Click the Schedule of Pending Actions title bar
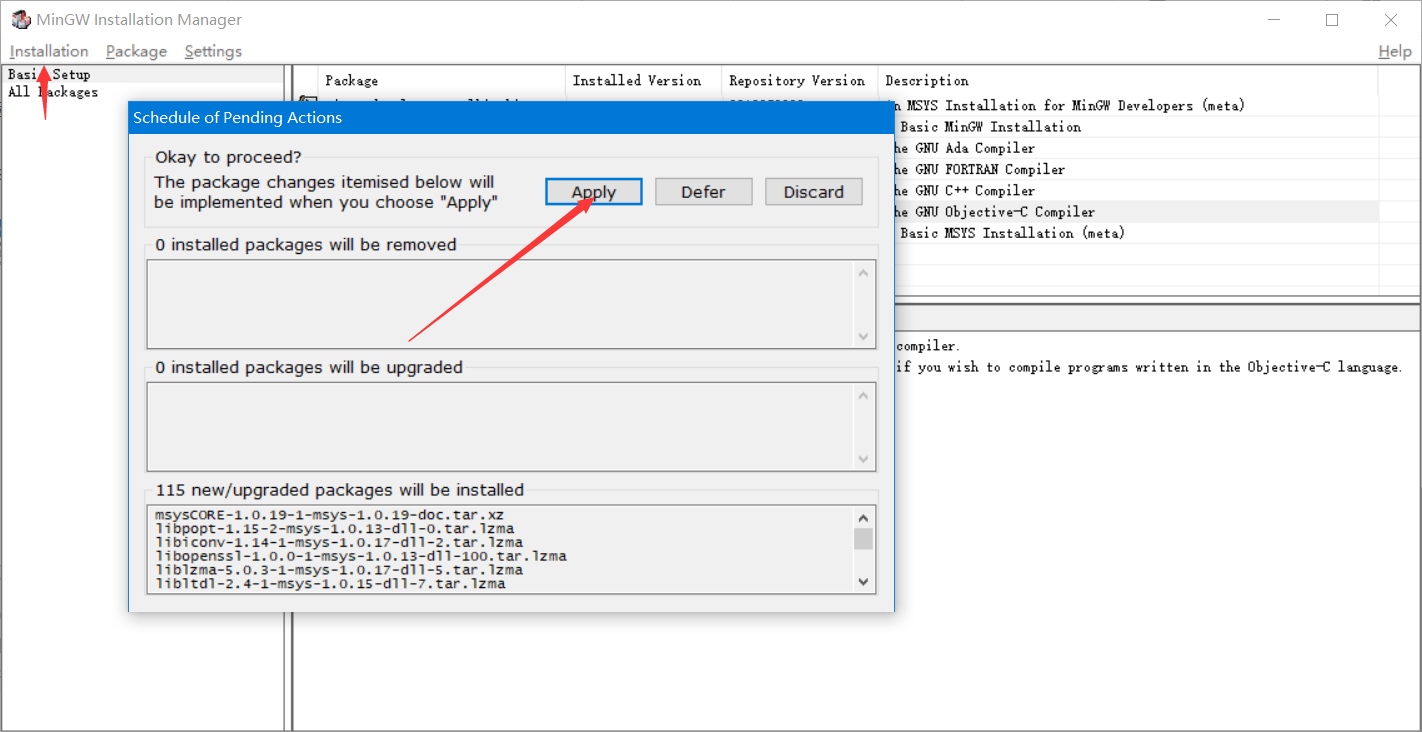 pyautogui.click(x=511, y=117)
